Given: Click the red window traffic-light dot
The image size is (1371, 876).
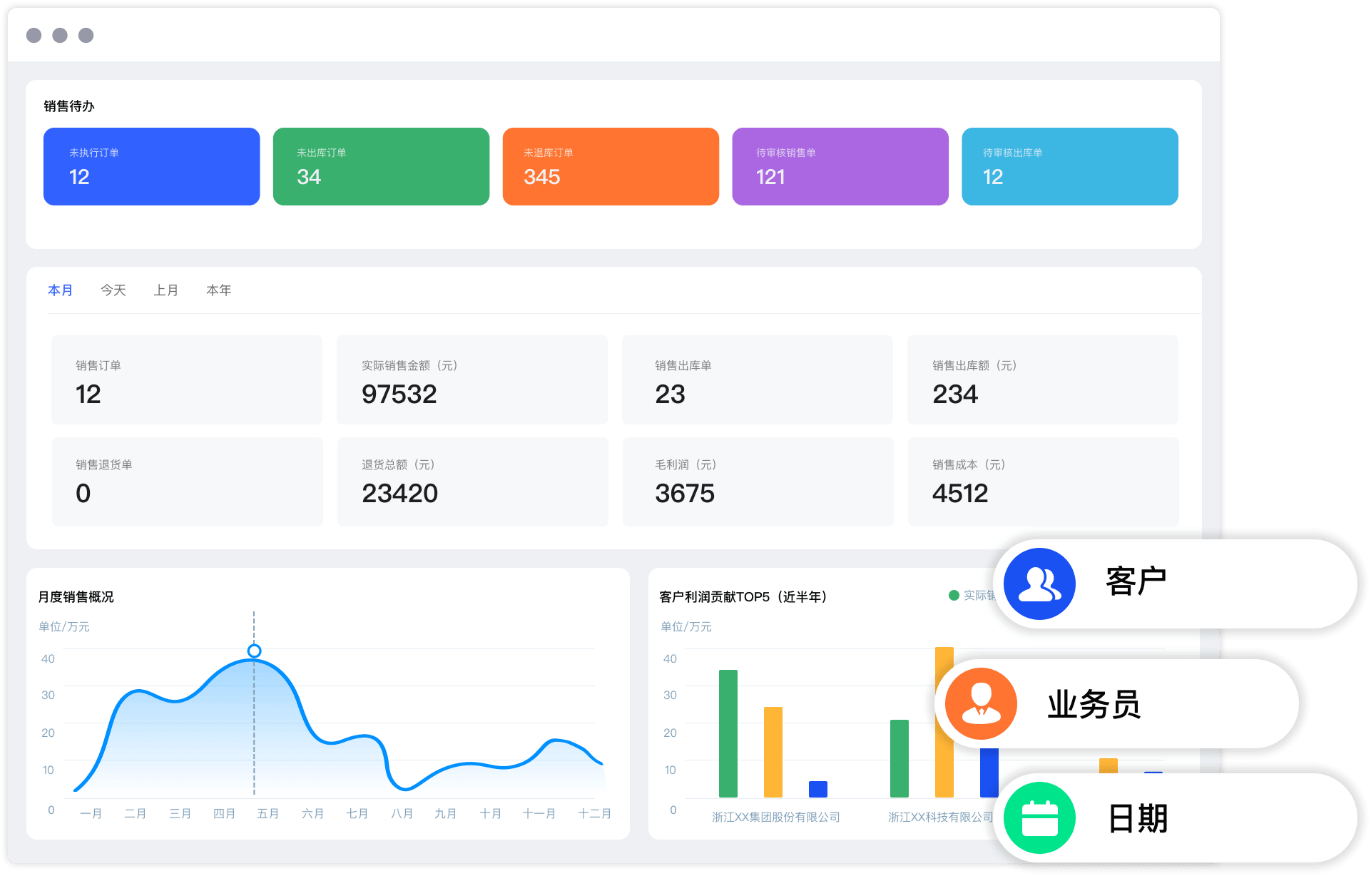Looking at the screenshot, I should [x=35, y=34].
